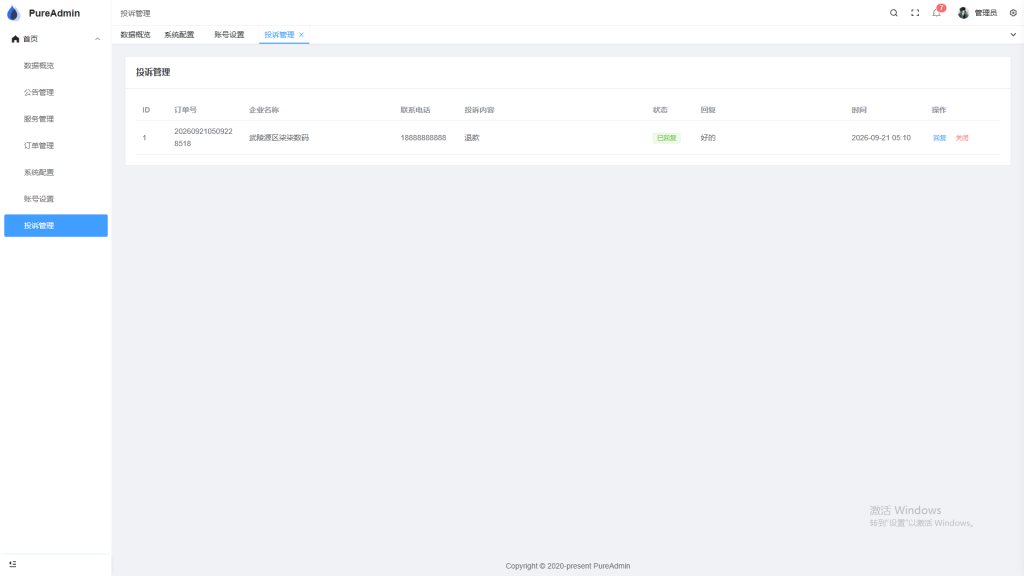Open notifications via the bell icon
This screenshot has height=576, width=1024.
point(936,13)
